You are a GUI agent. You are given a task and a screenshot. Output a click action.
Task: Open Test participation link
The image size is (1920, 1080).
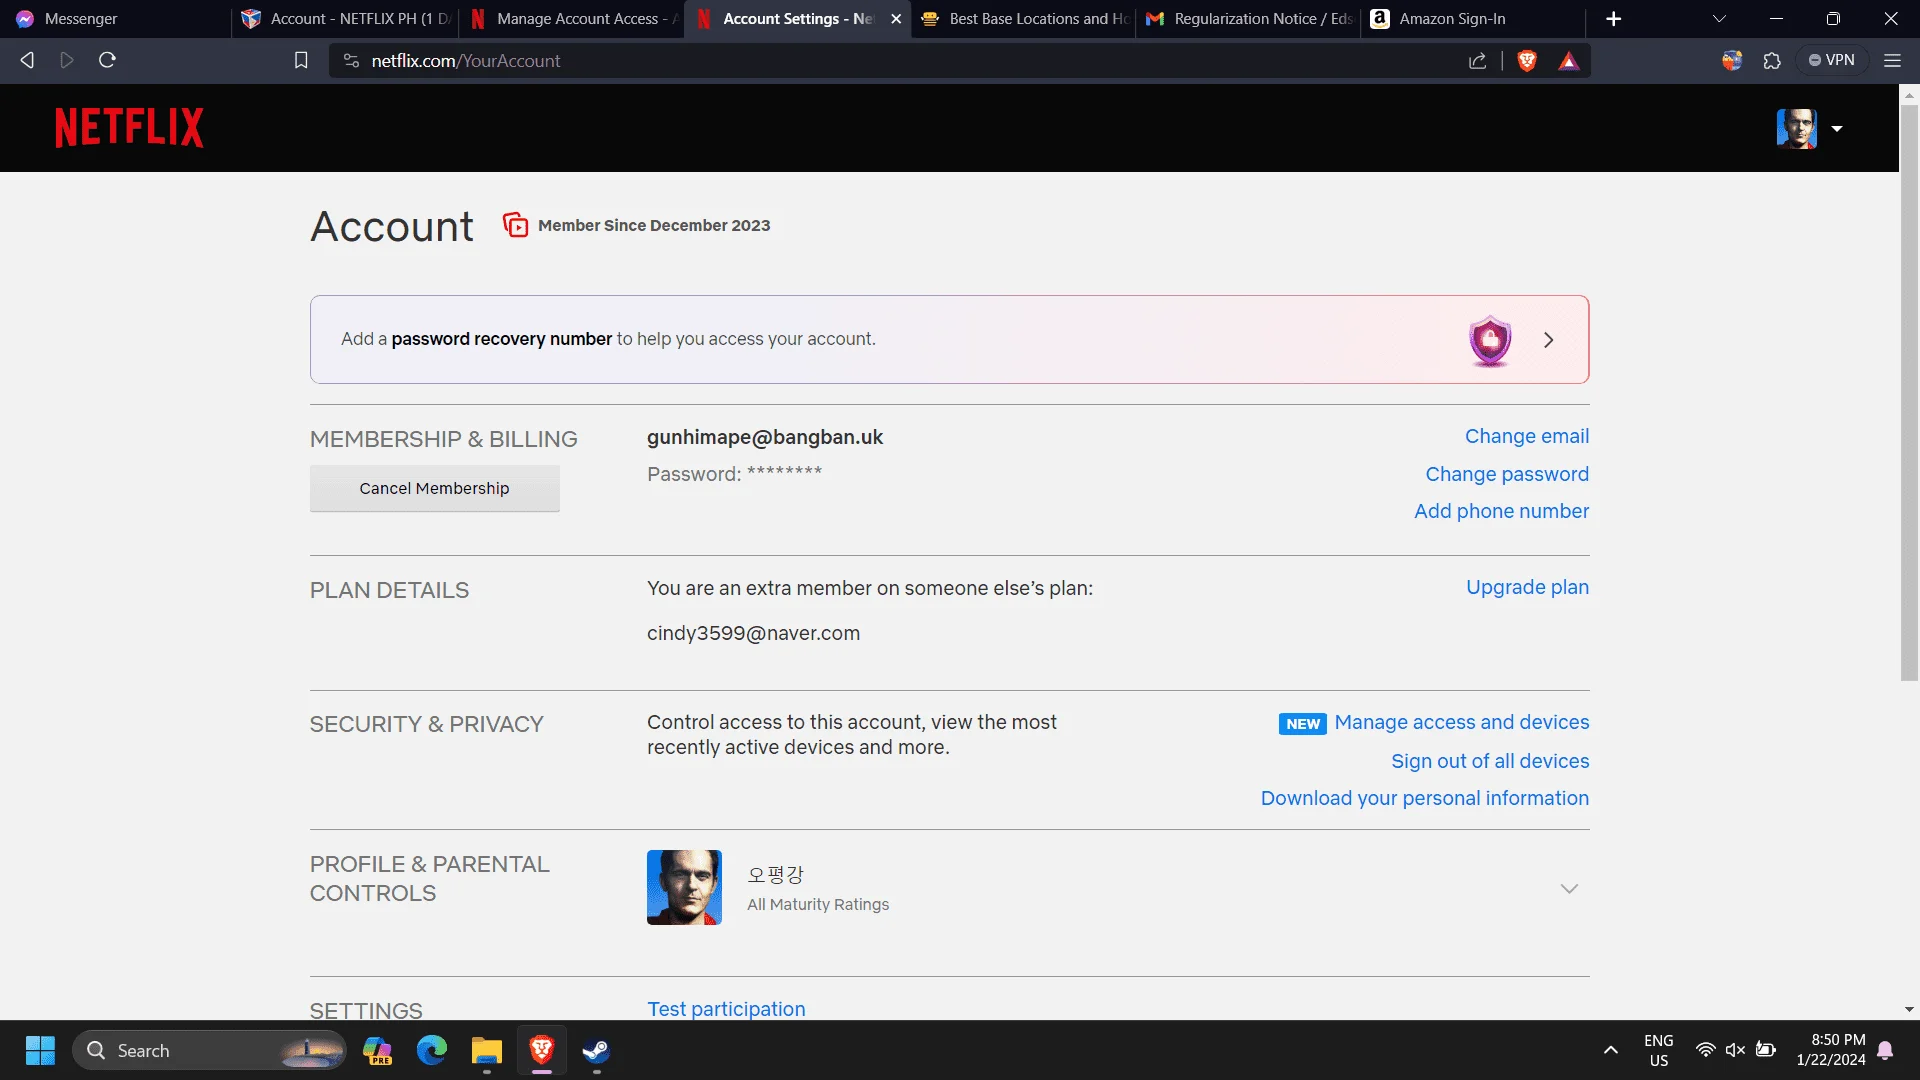pos(726,1008)
